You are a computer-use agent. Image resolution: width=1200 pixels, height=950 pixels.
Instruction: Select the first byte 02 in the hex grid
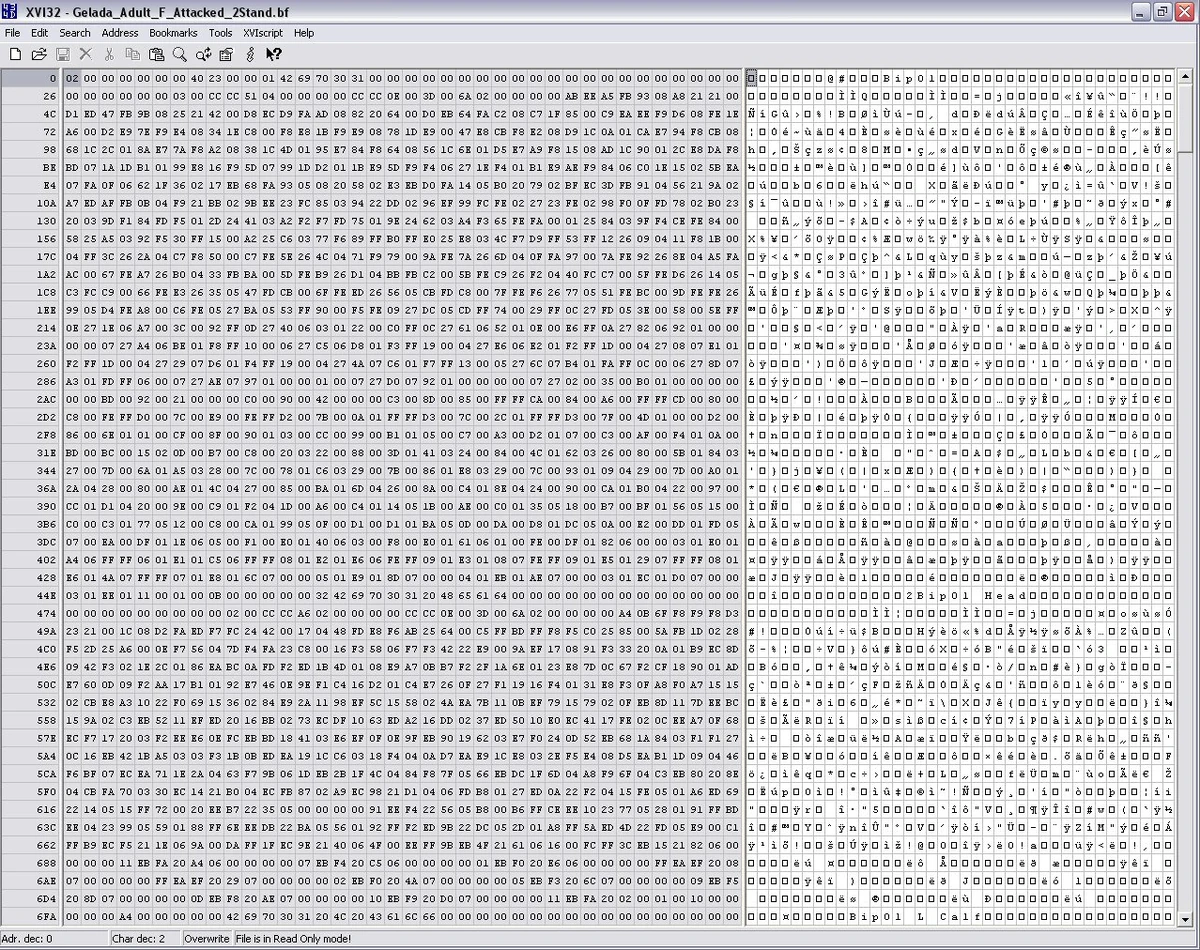70,77
